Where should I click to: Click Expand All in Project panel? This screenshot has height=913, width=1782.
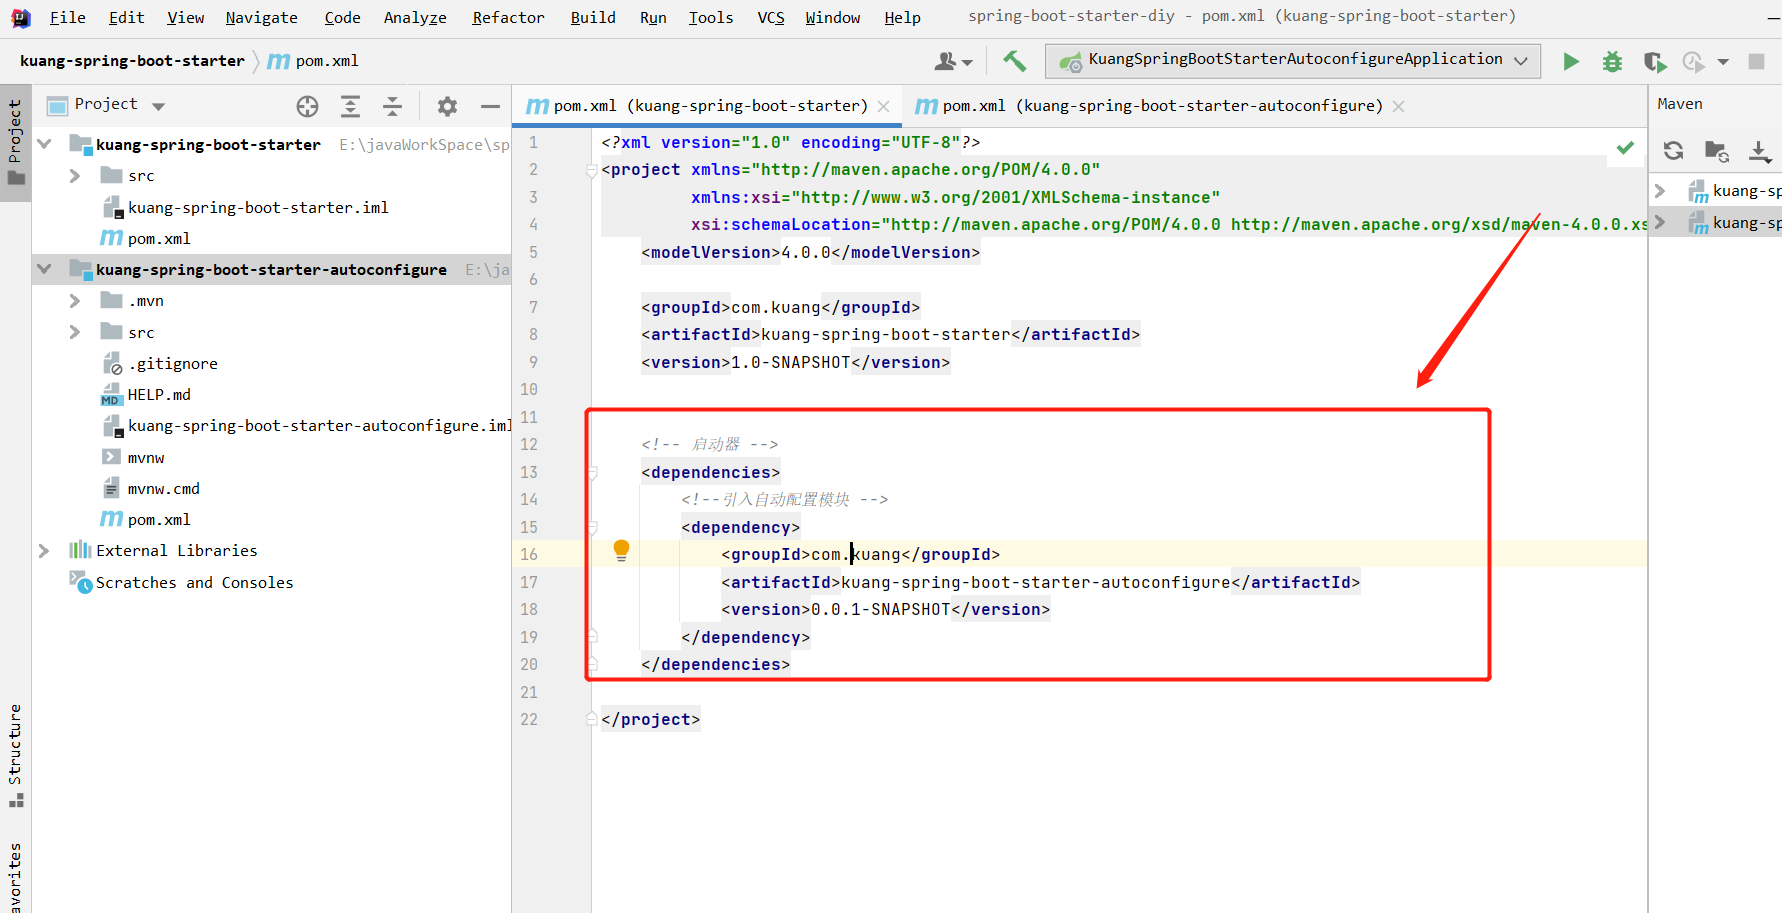(350, 106)
